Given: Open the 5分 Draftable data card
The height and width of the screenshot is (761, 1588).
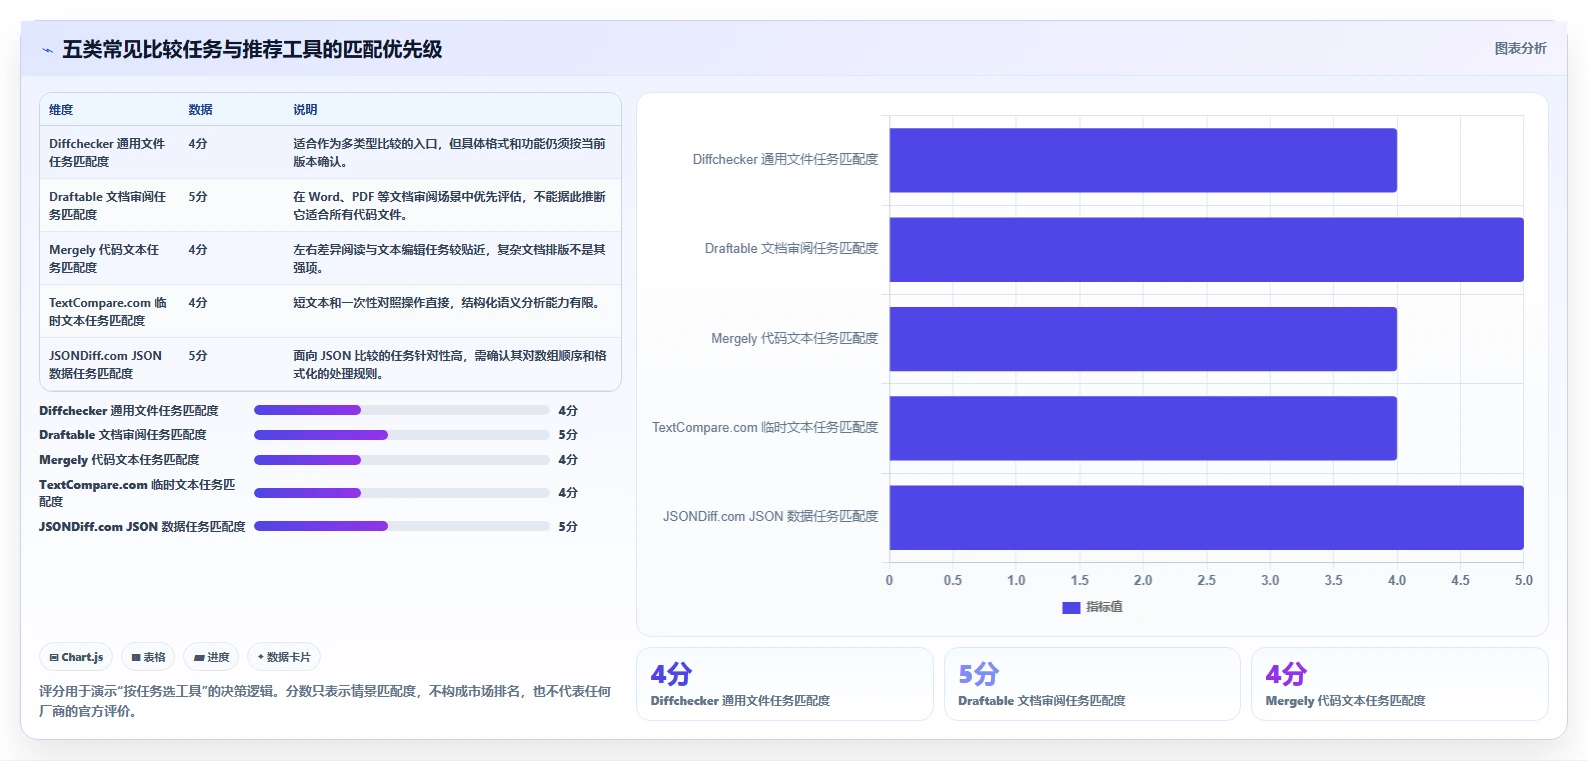Looking at the screenshot, I should pyautogui.click(x=1092, y=684).
